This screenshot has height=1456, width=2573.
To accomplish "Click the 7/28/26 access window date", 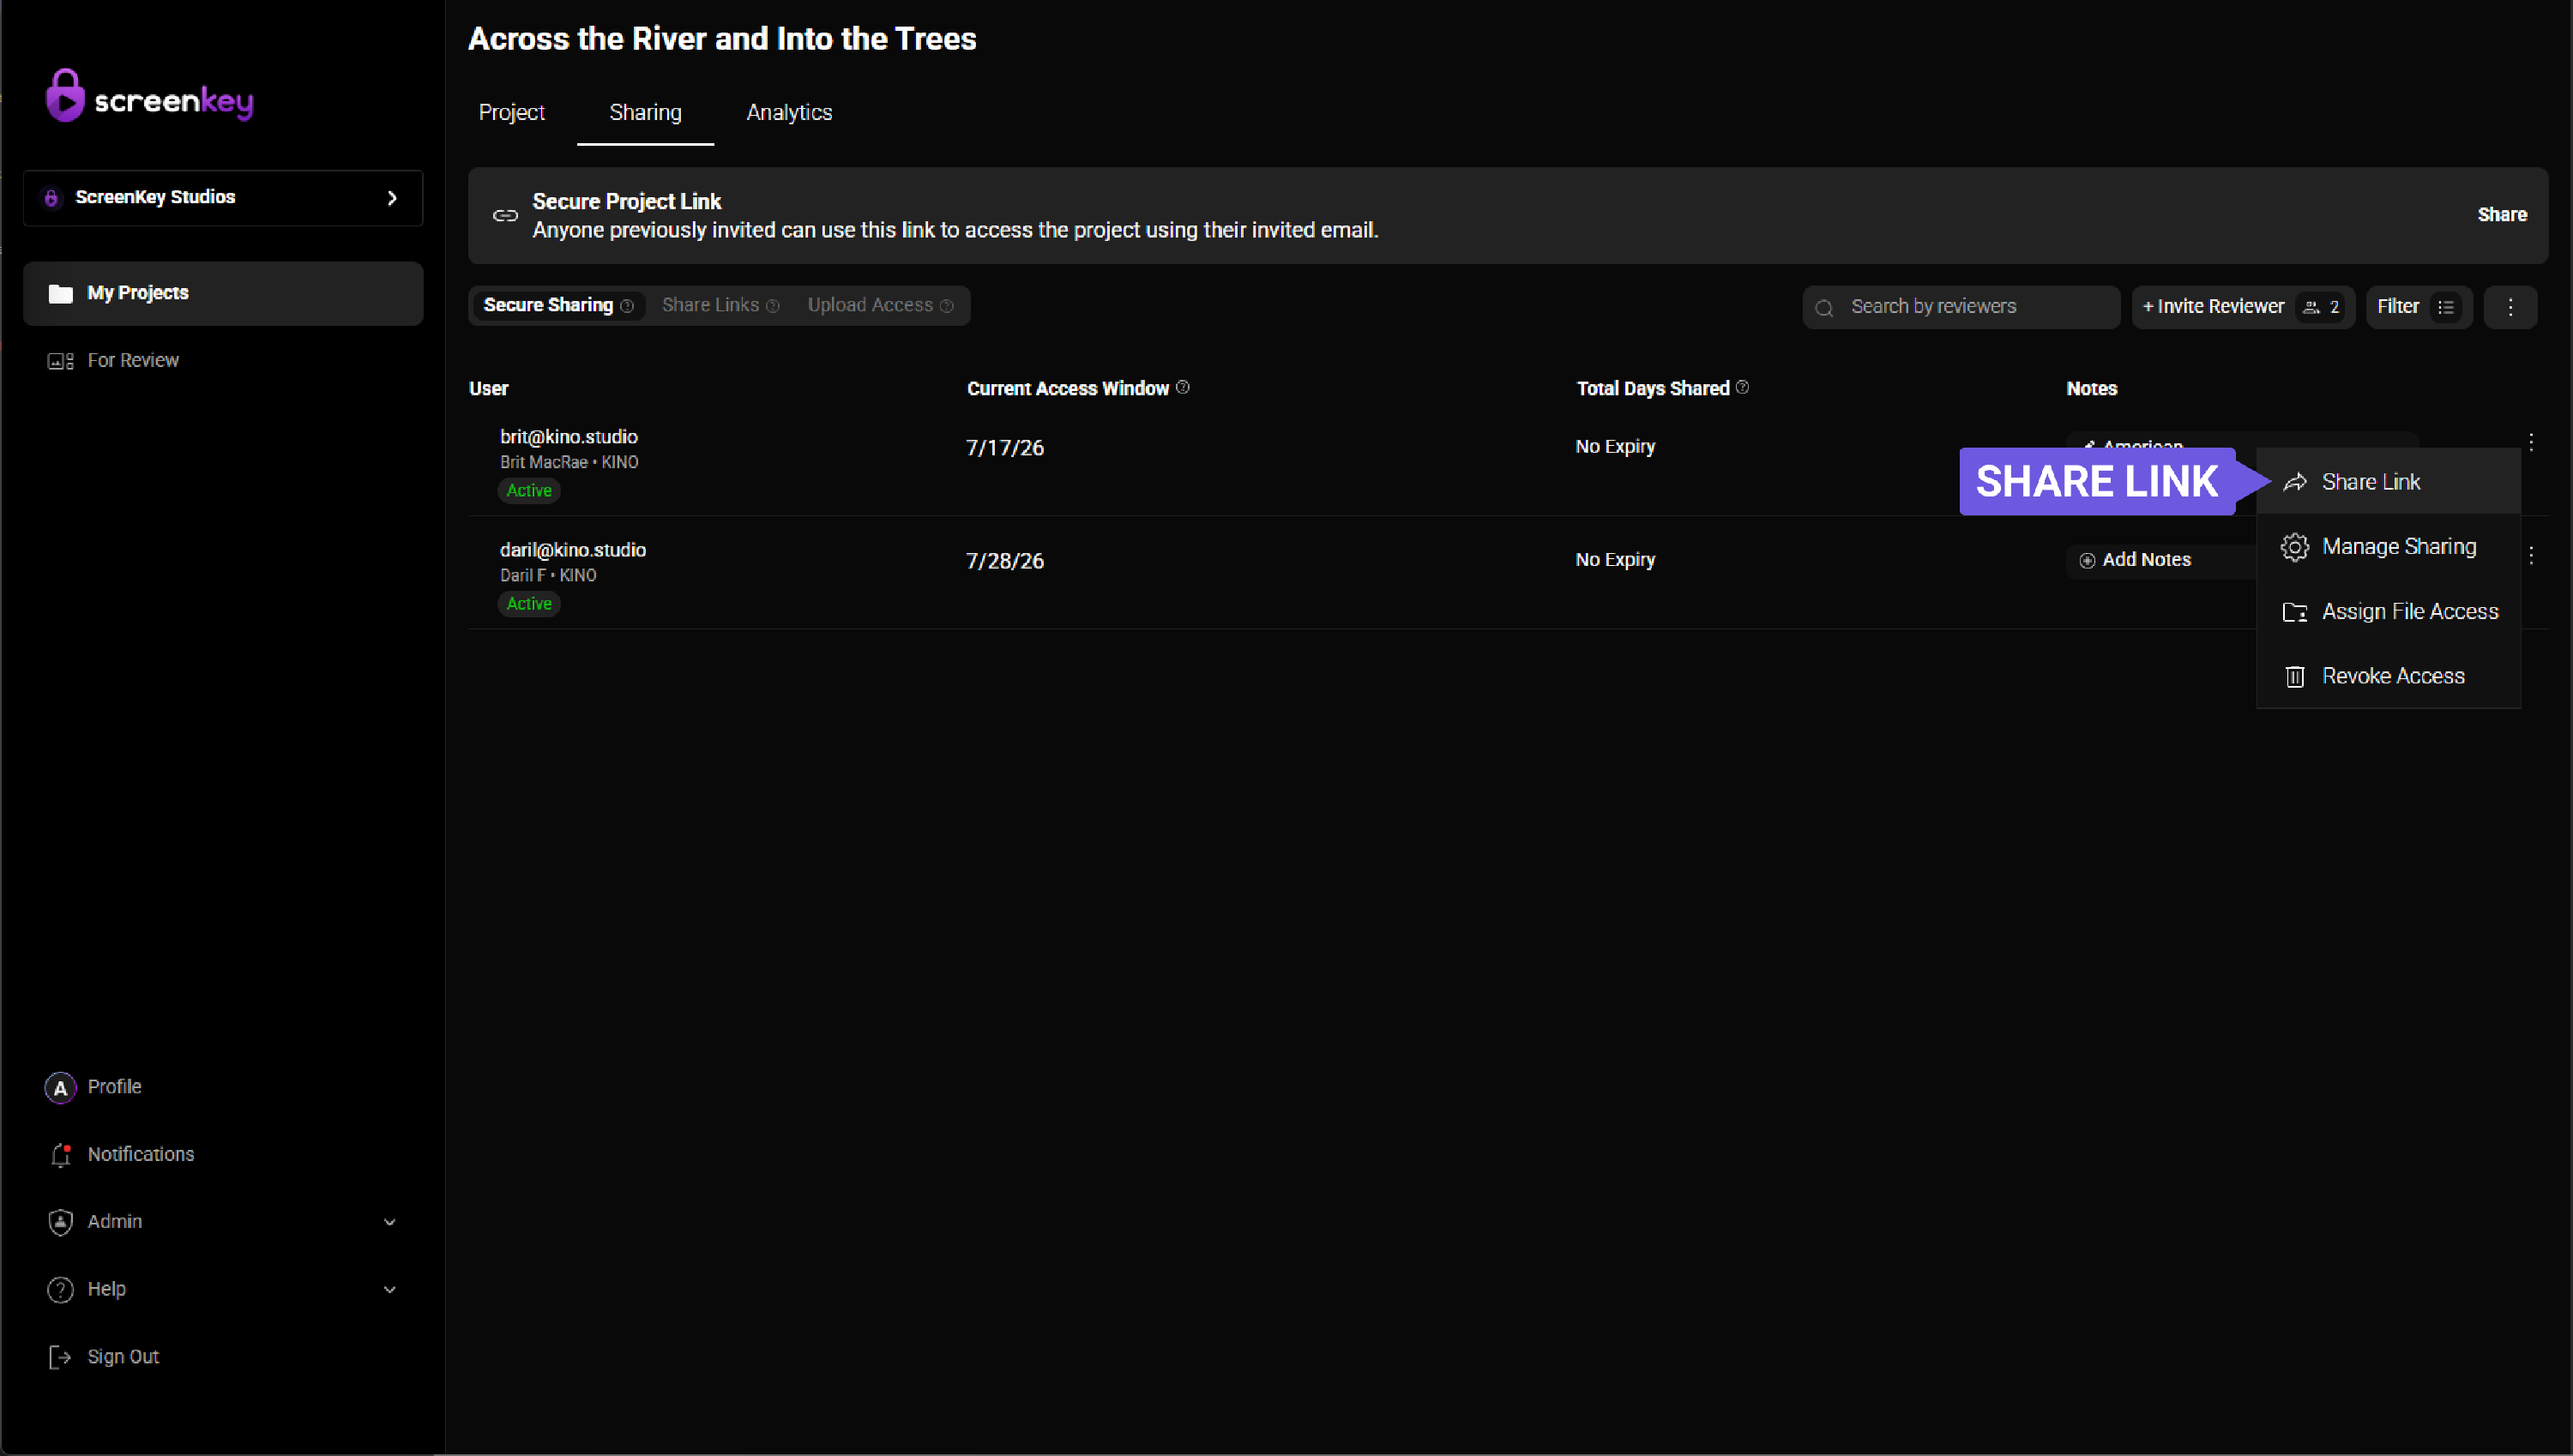I will click(x=1005, y=561).
